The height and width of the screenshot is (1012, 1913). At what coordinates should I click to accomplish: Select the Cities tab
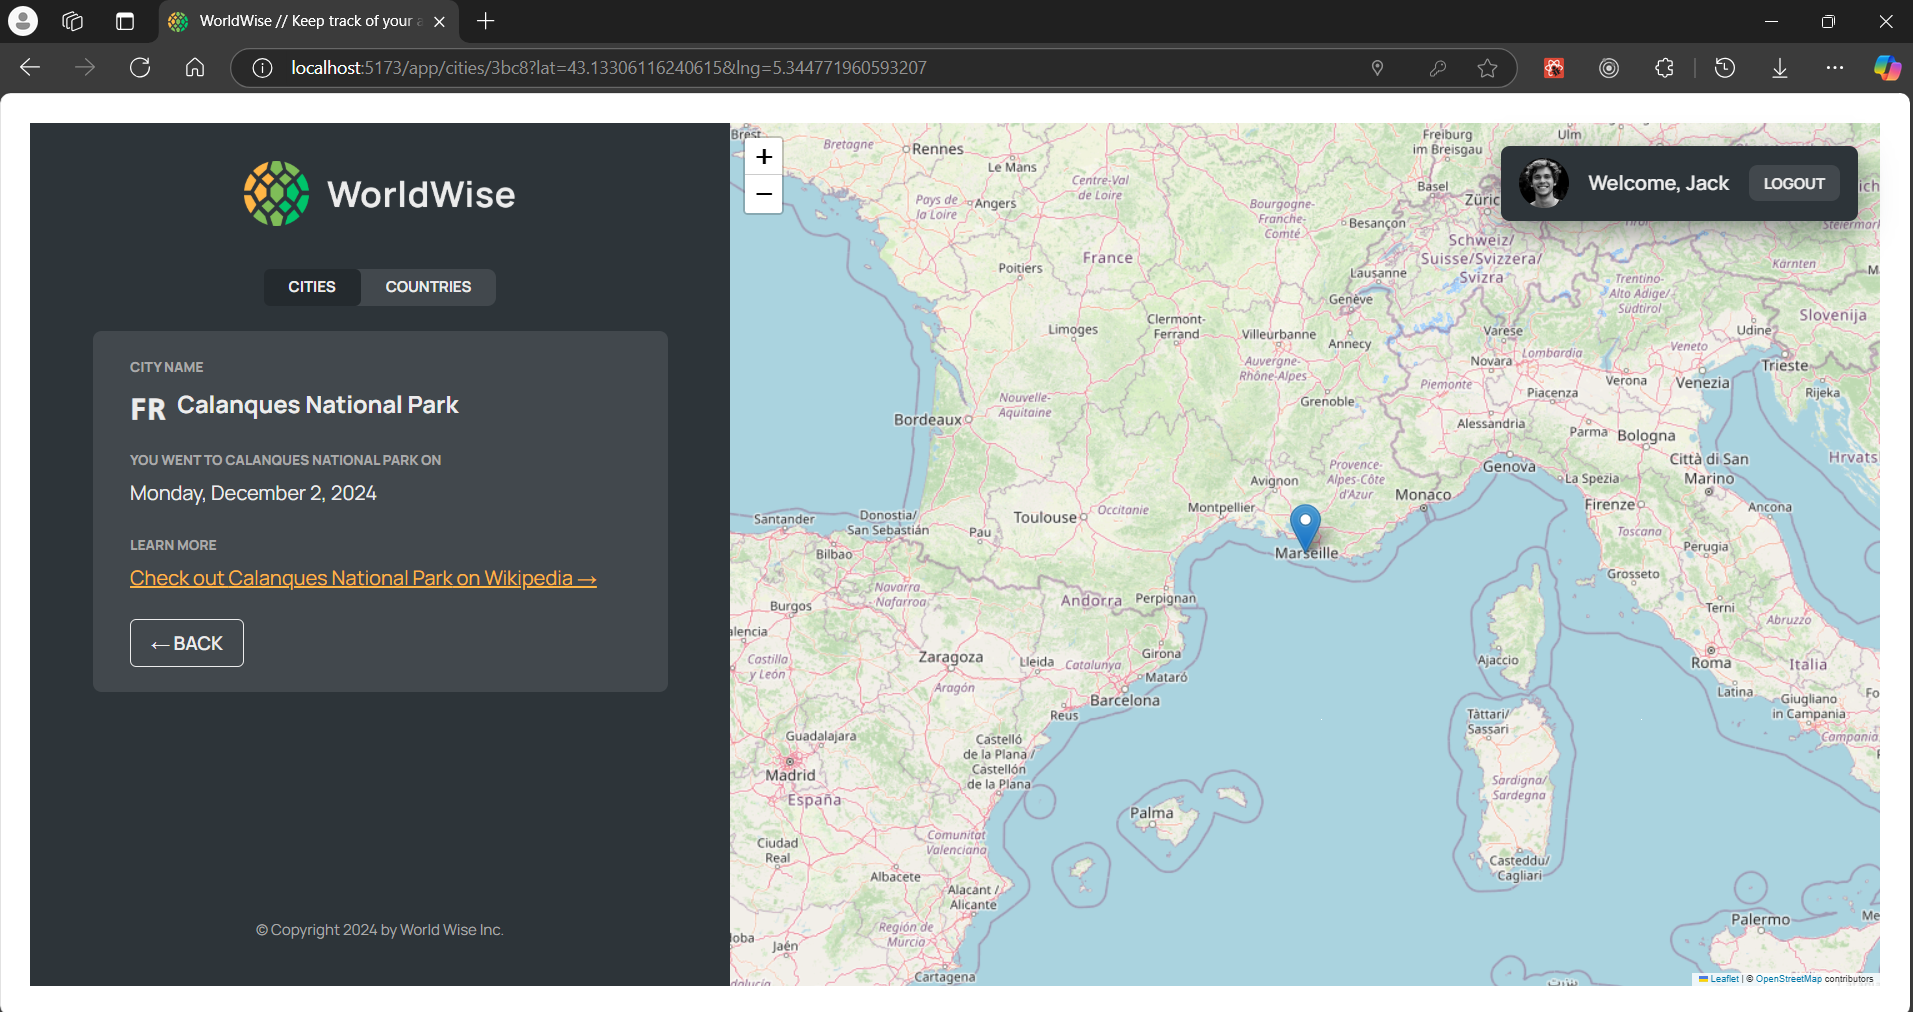point(312,287)
